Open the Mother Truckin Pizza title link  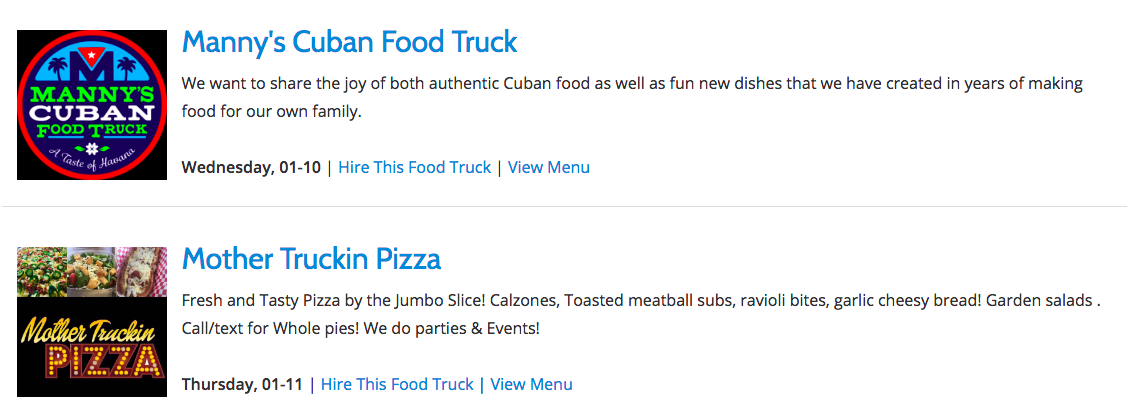pyautogui.click(x=311, y=259)
